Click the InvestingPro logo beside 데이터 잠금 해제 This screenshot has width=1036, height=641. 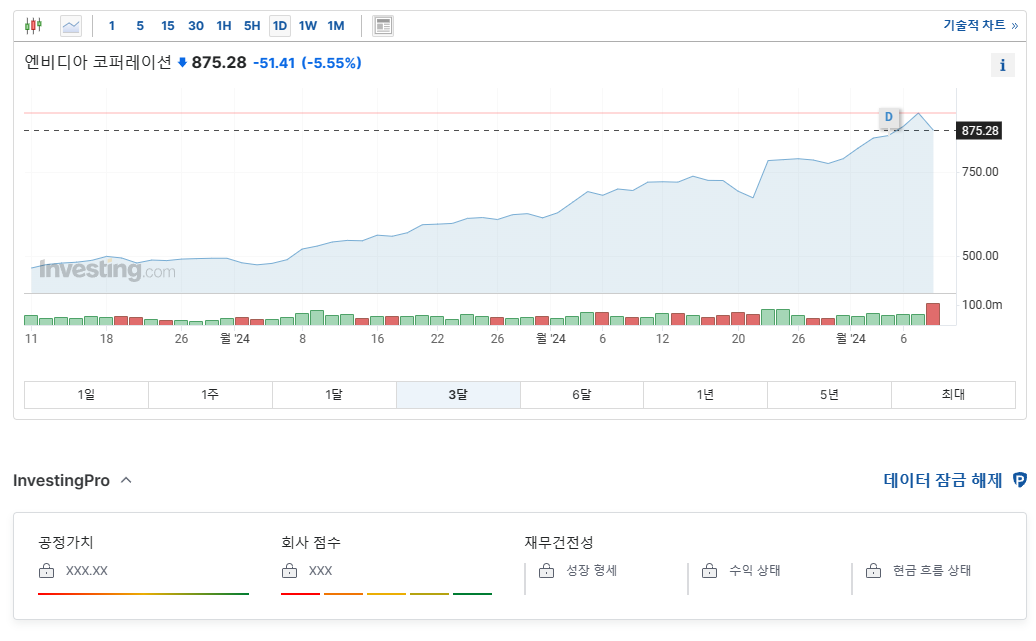(1018, 480)
